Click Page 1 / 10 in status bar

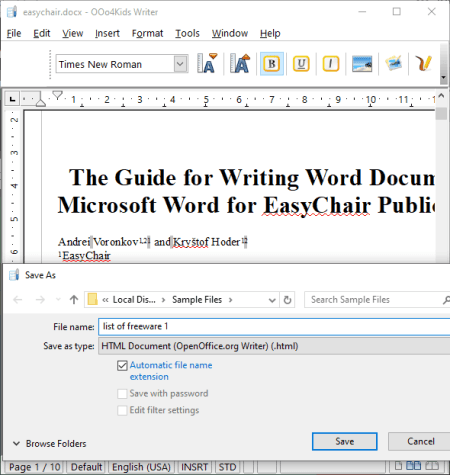[x=35, y=467]
